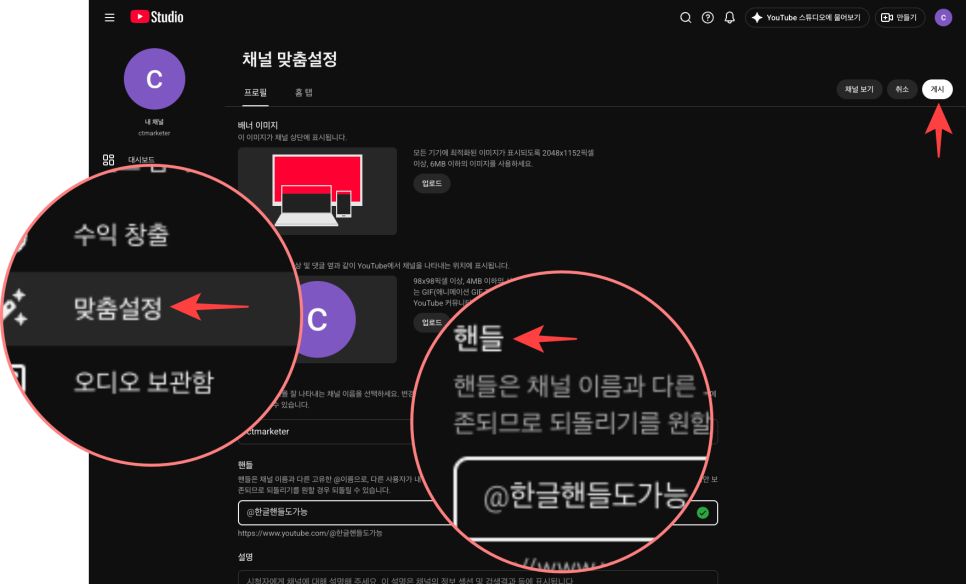Open the notifications bell icon
966x584 pixels.
pos(729,17)
